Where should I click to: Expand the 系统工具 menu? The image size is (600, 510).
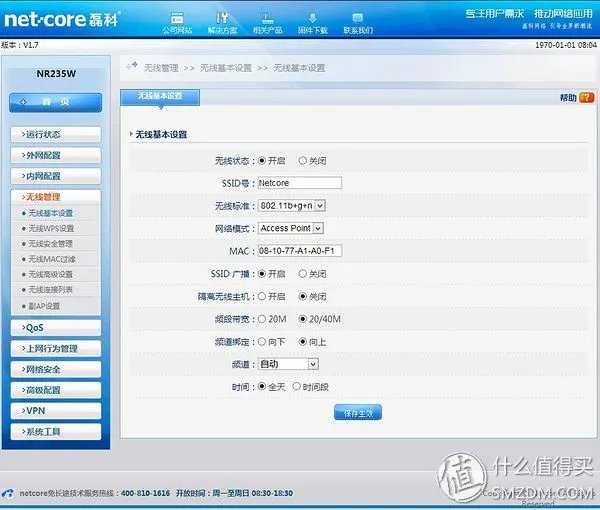click(x=56, y=432)
